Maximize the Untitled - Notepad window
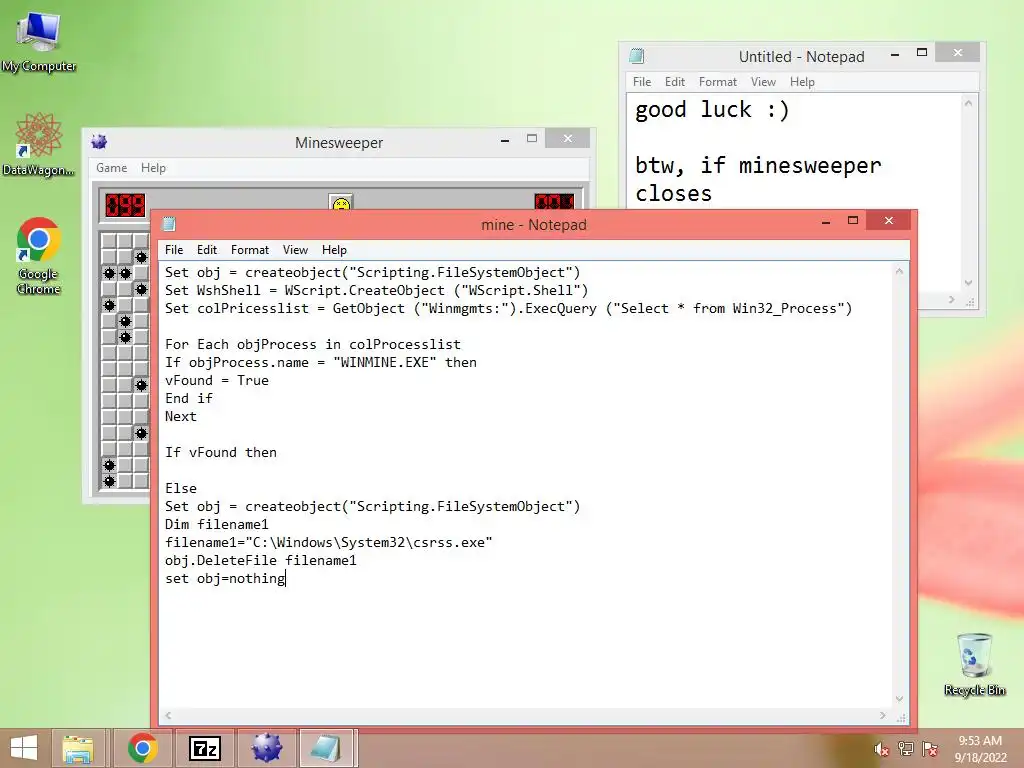1024x768 pixels. click(922, 53)
